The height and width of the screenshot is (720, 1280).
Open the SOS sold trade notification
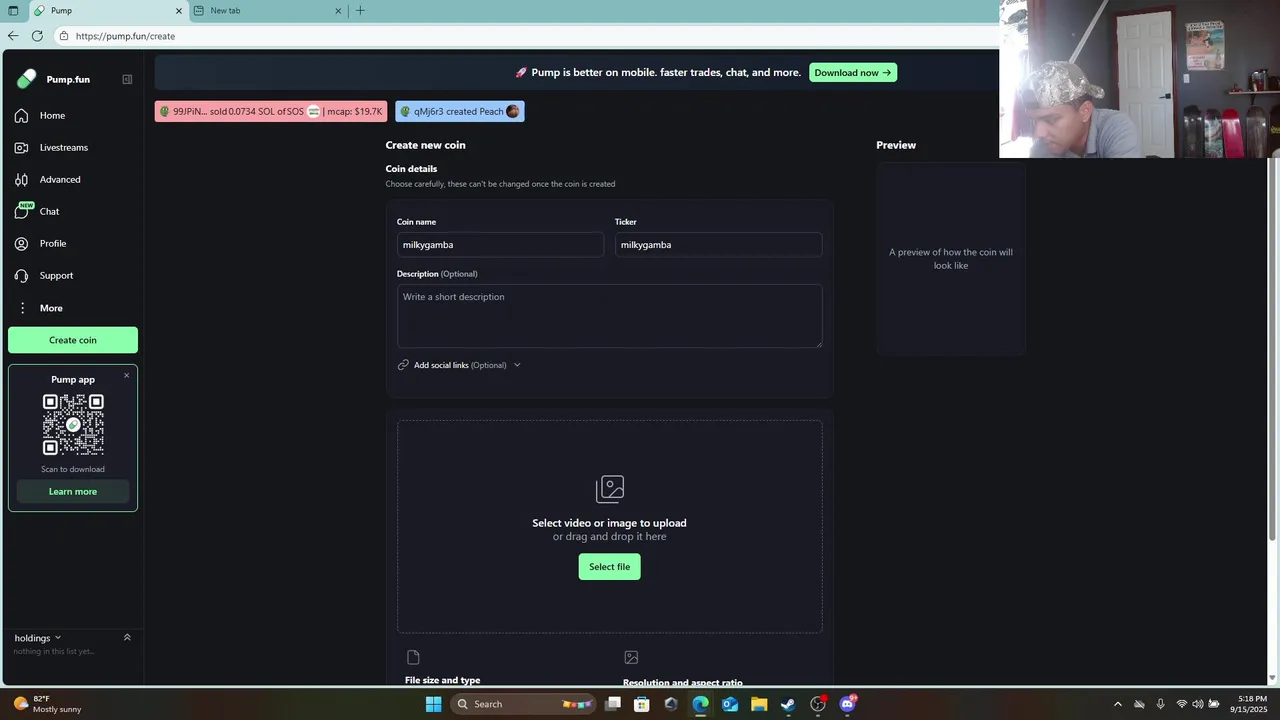click(271, 111)
